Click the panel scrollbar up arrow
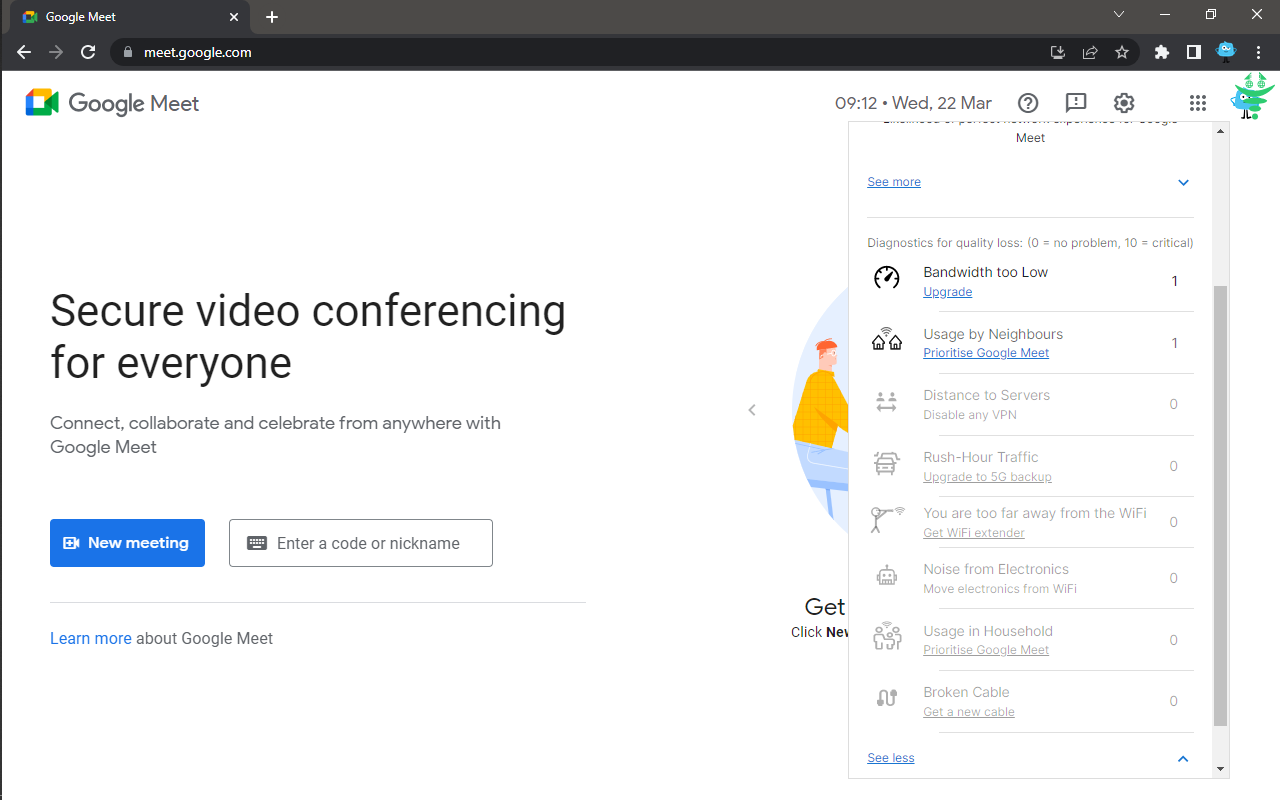 [x=1219, y=130]
